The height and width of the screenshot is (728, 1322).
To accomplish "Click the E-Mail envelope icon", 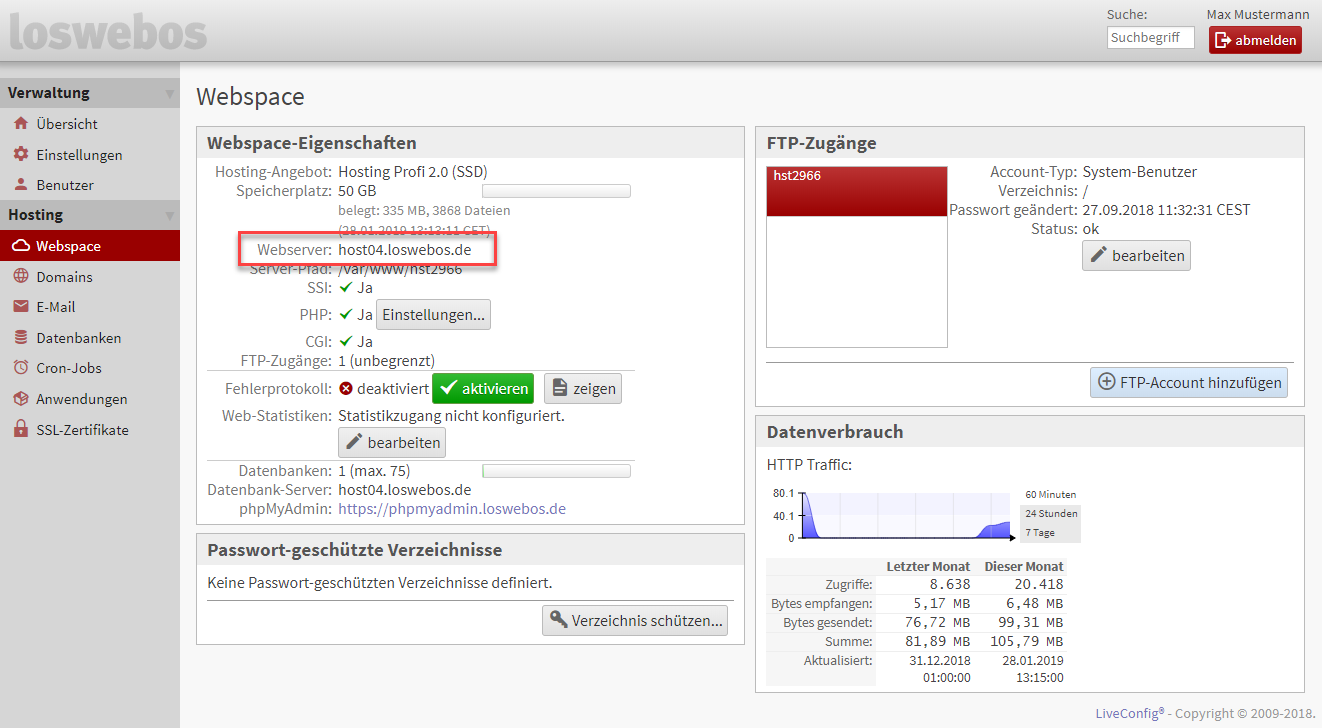I will (20, 307).
